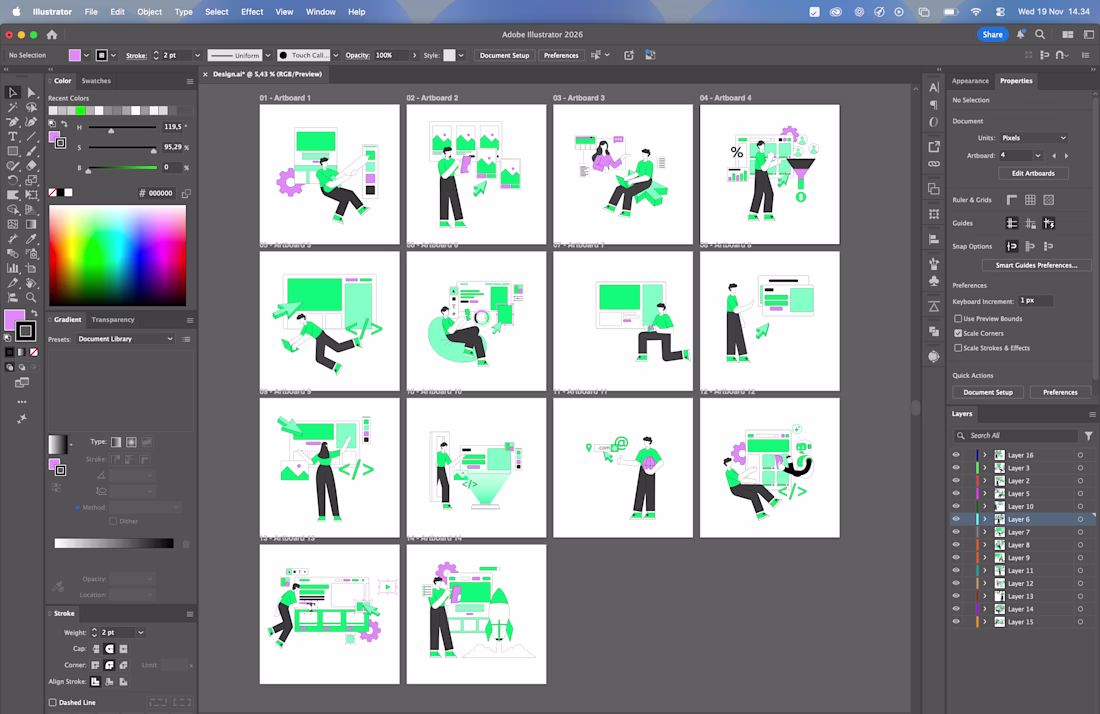
Task: Open gradient Presets Document Library dropdown
Action: tap(125, 339)
